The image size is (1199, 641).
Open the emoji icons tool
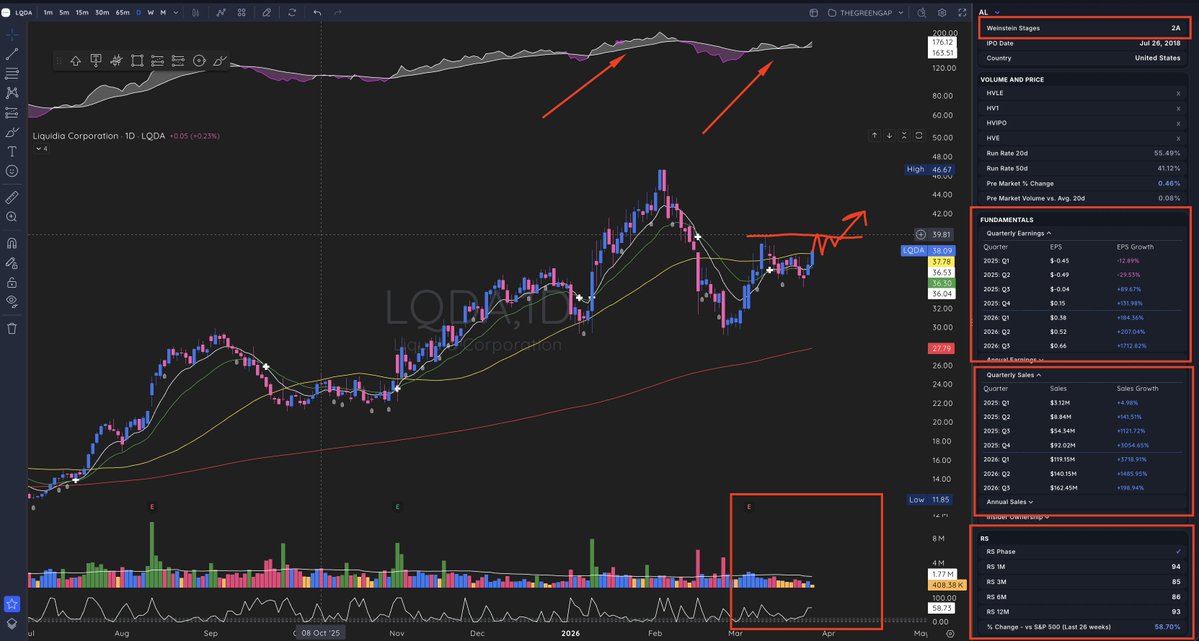(12, 171)
